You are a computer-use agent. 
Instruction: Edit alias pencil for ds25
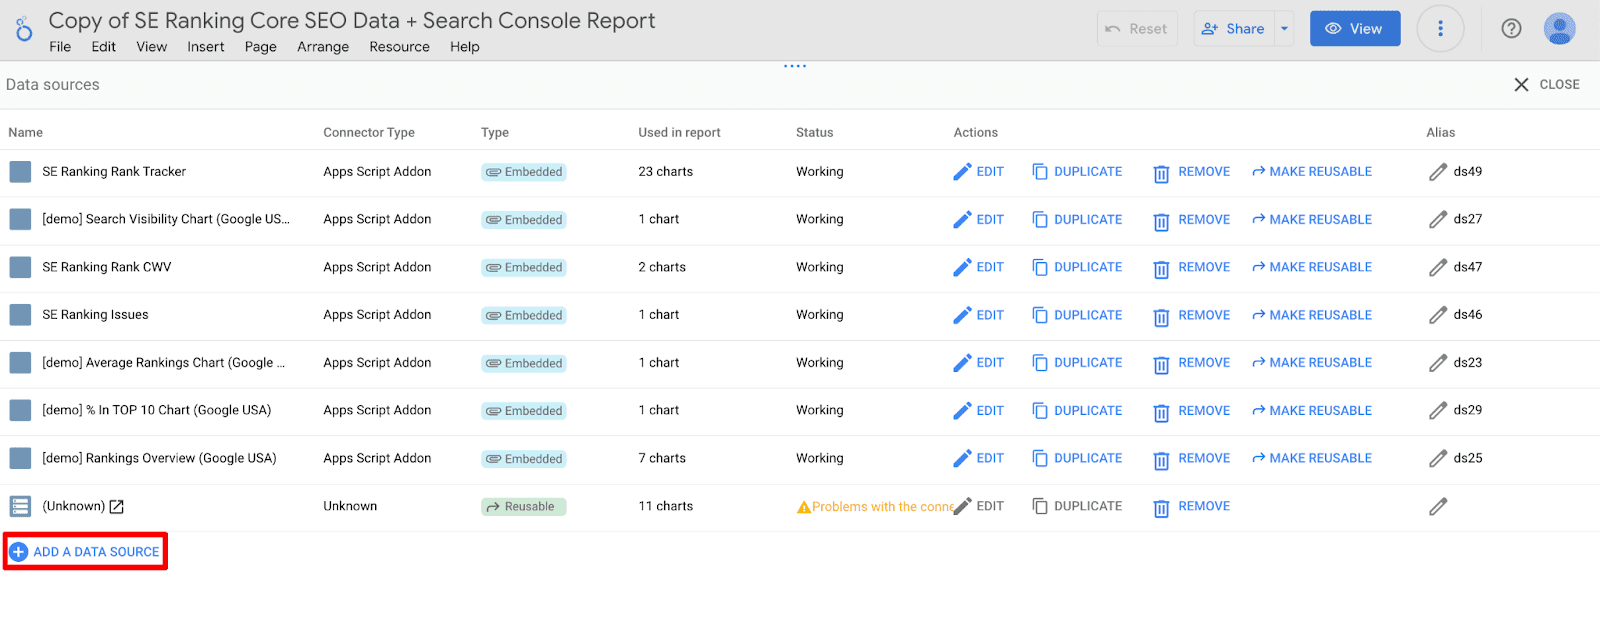coord(1438,459)
